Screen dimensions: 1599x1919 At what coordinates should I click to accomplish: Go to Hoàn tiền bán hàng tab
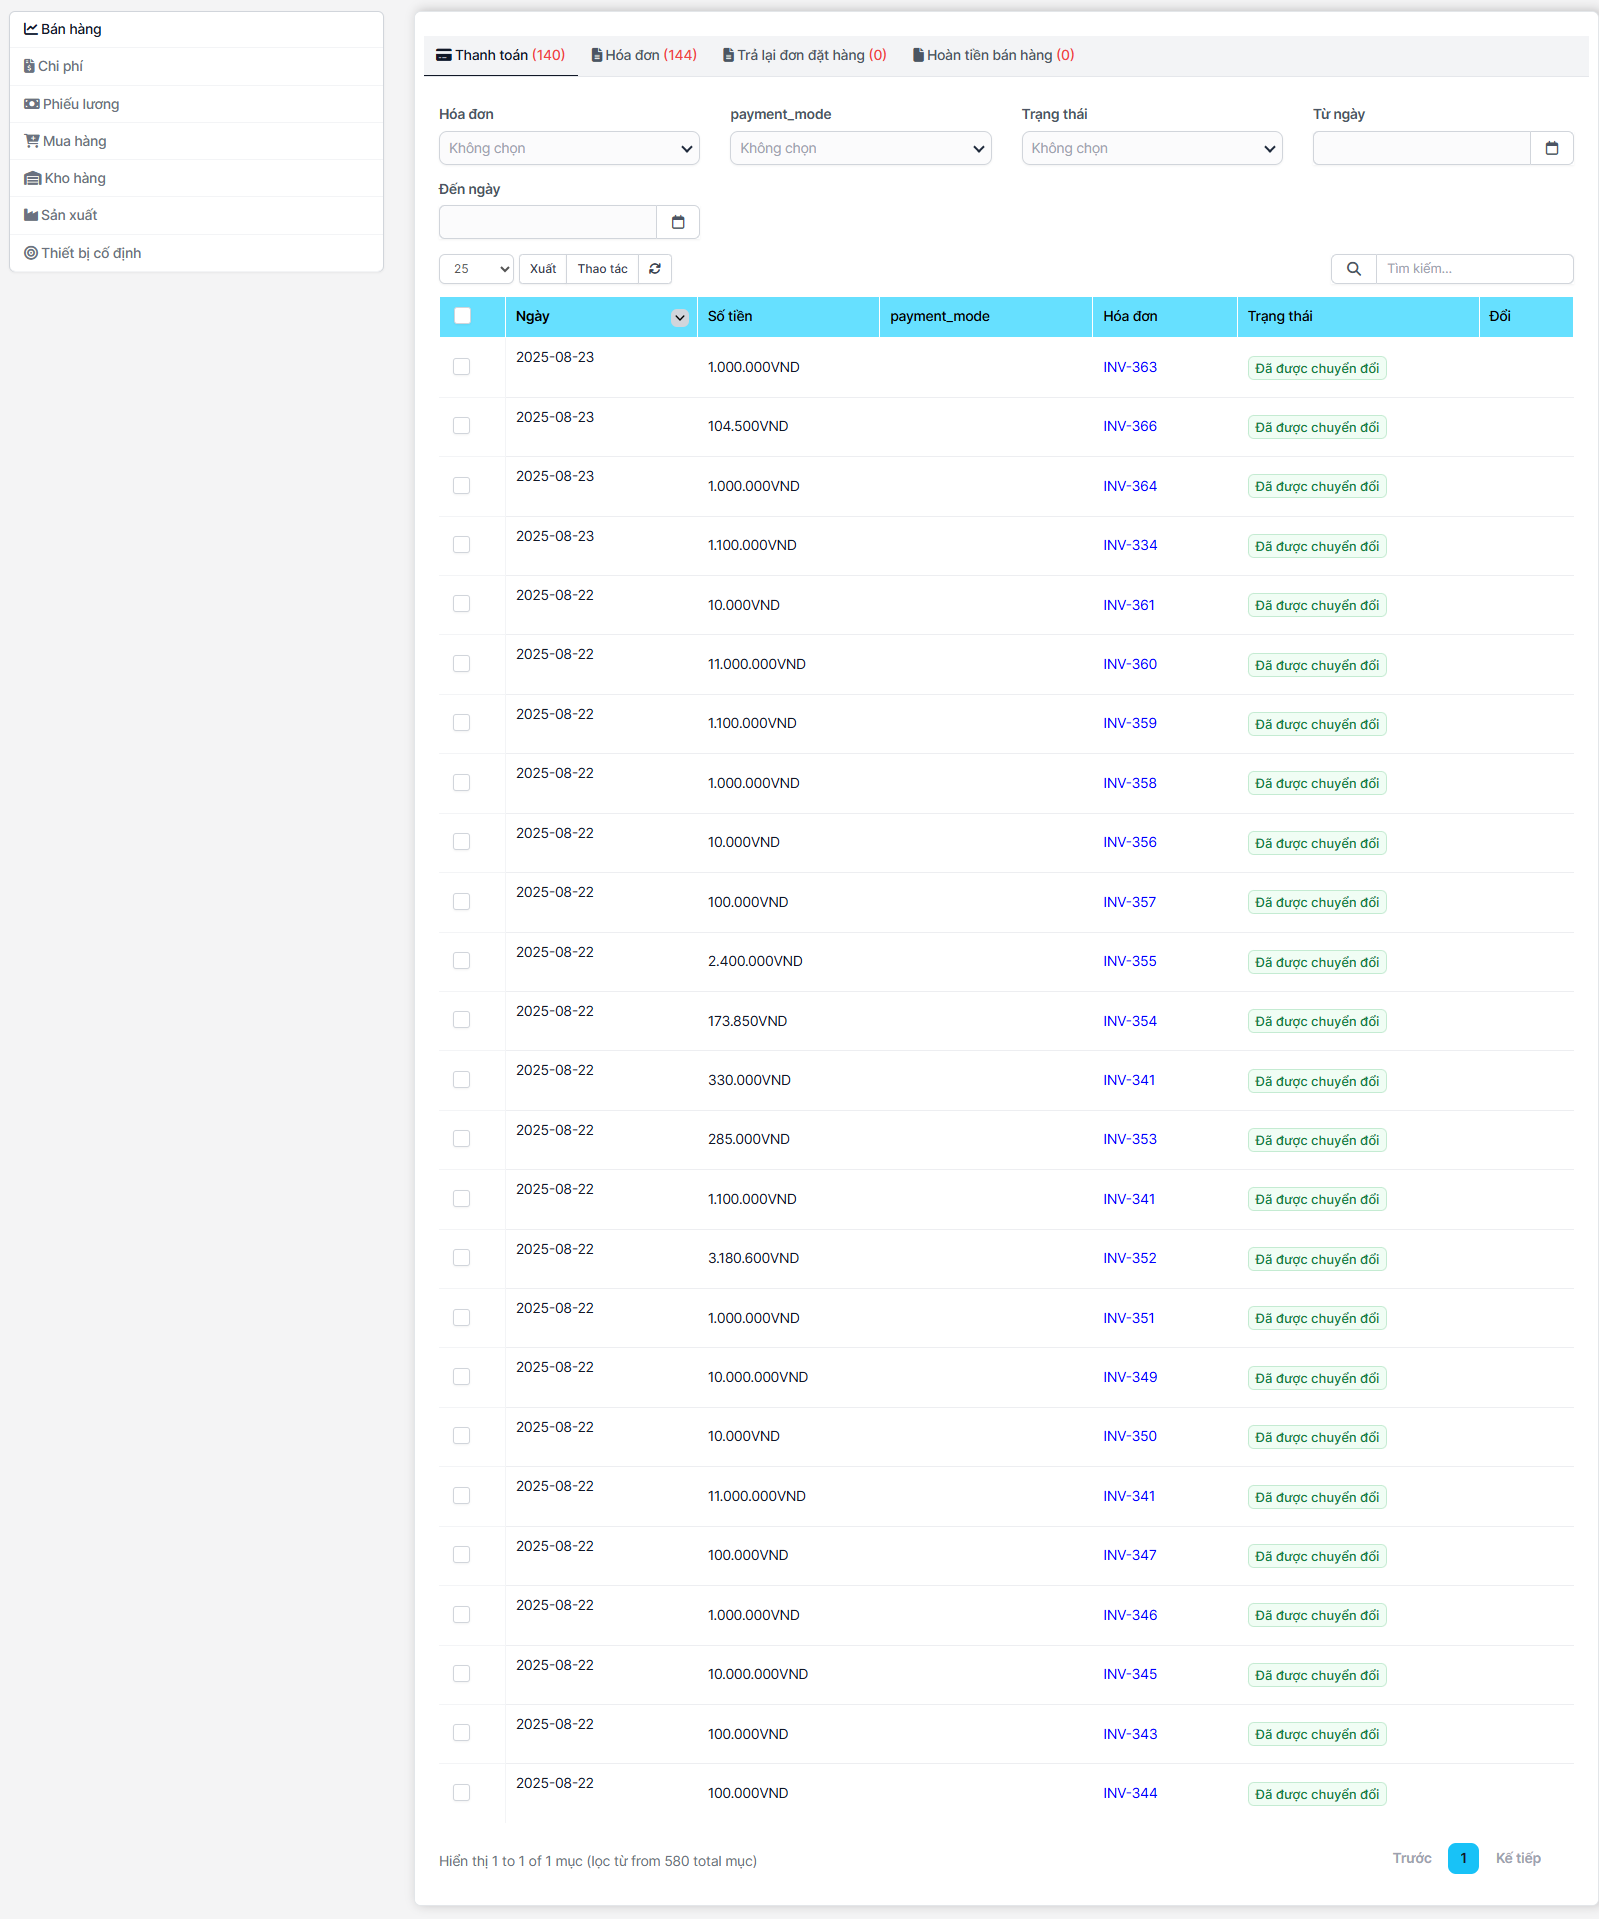[x=993, y=55]
